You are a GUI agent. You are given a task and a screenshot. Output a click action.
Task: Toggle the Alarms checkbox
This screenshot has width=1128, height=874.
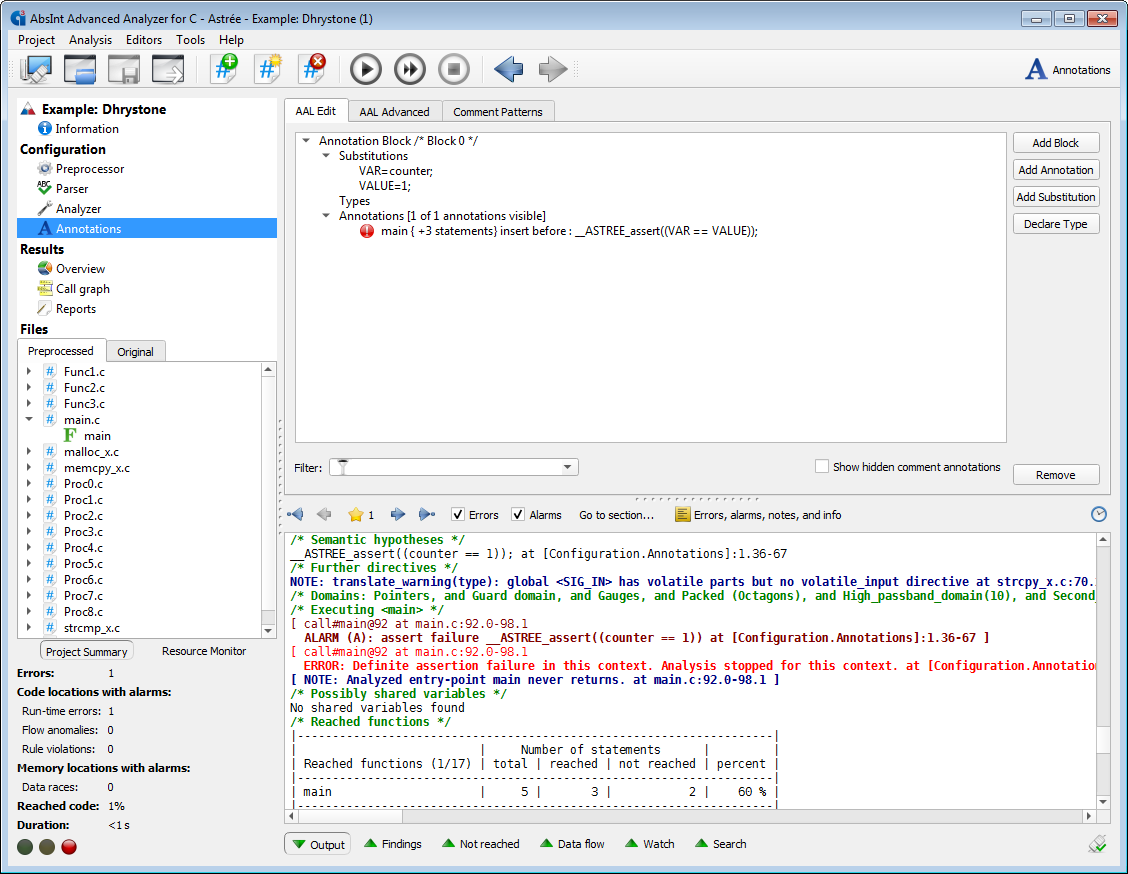pos(518,514)
